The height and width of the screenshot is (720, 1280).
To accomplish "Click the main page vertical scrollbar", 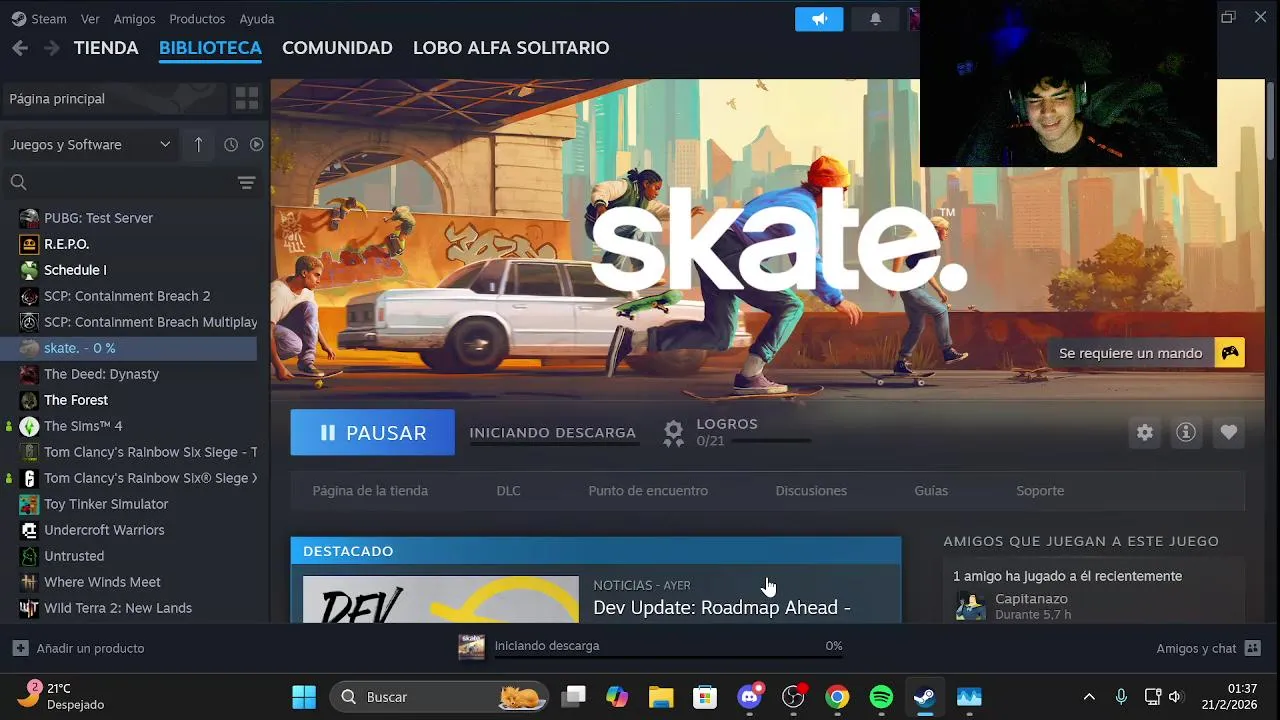I will coord(1271,120).
